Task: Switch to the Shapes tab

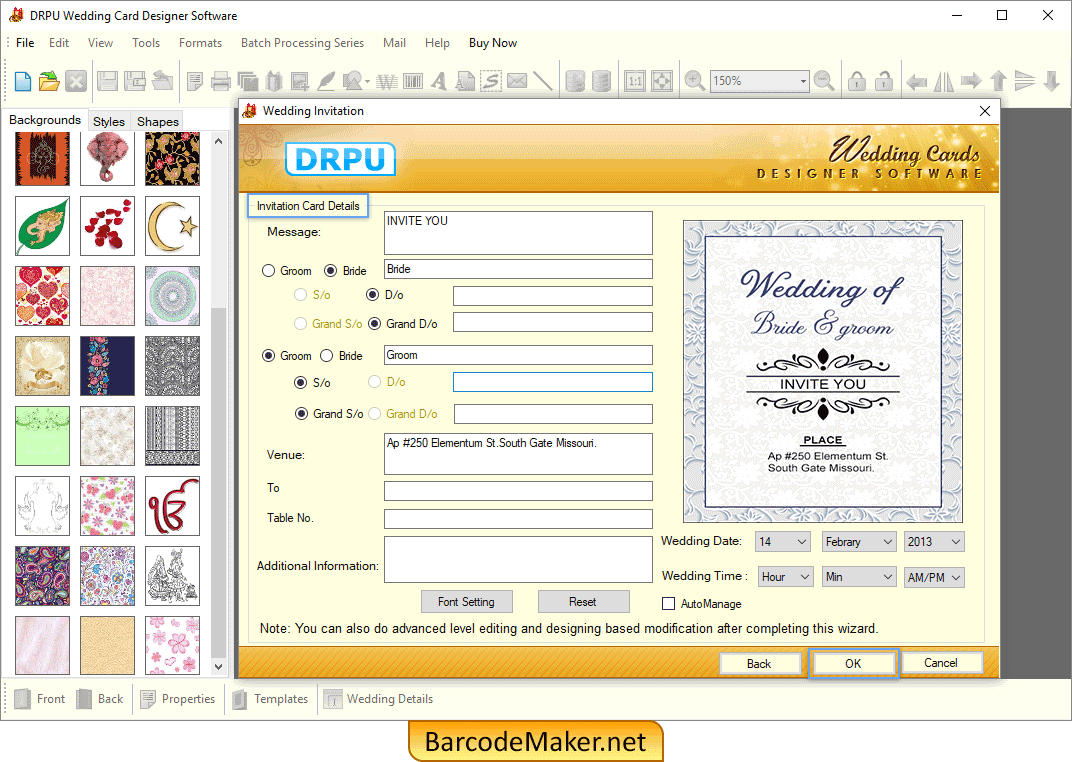Action: pyautogui.click(x=157, y=121)
